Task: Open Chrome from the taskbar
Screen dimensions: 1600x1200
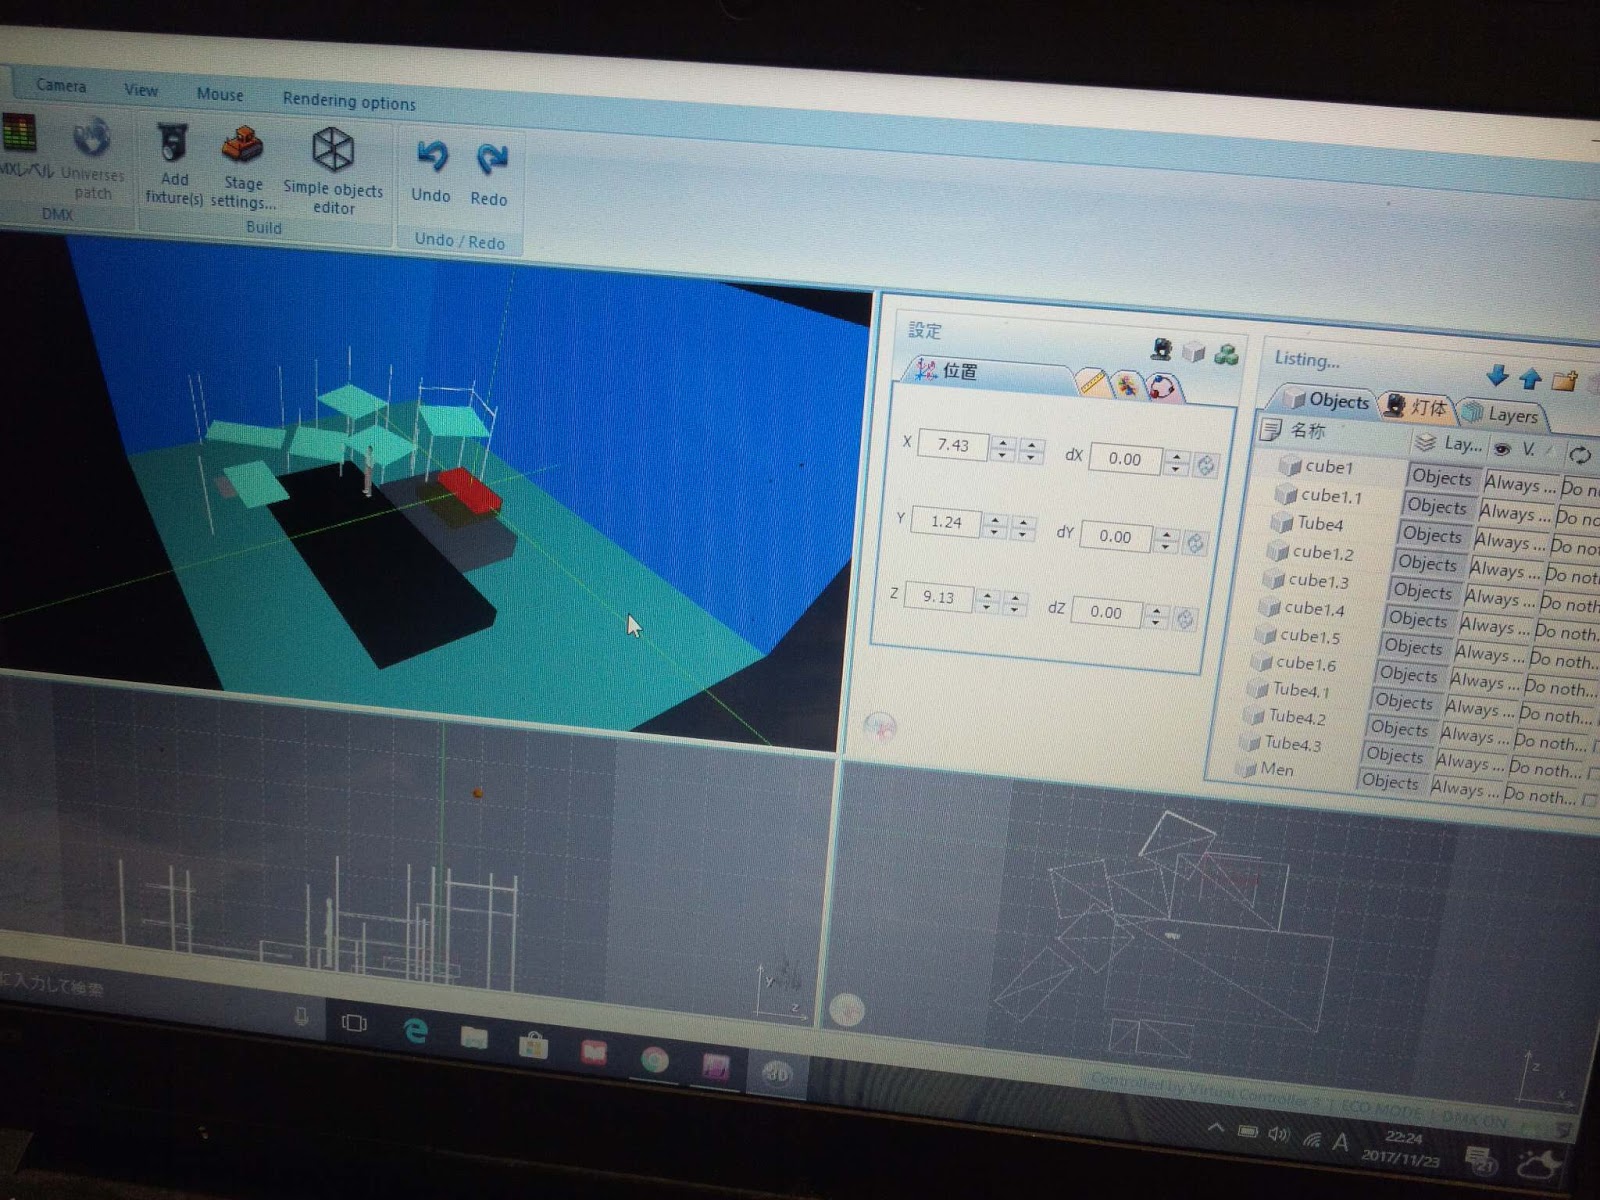Action: [654, 1060]
